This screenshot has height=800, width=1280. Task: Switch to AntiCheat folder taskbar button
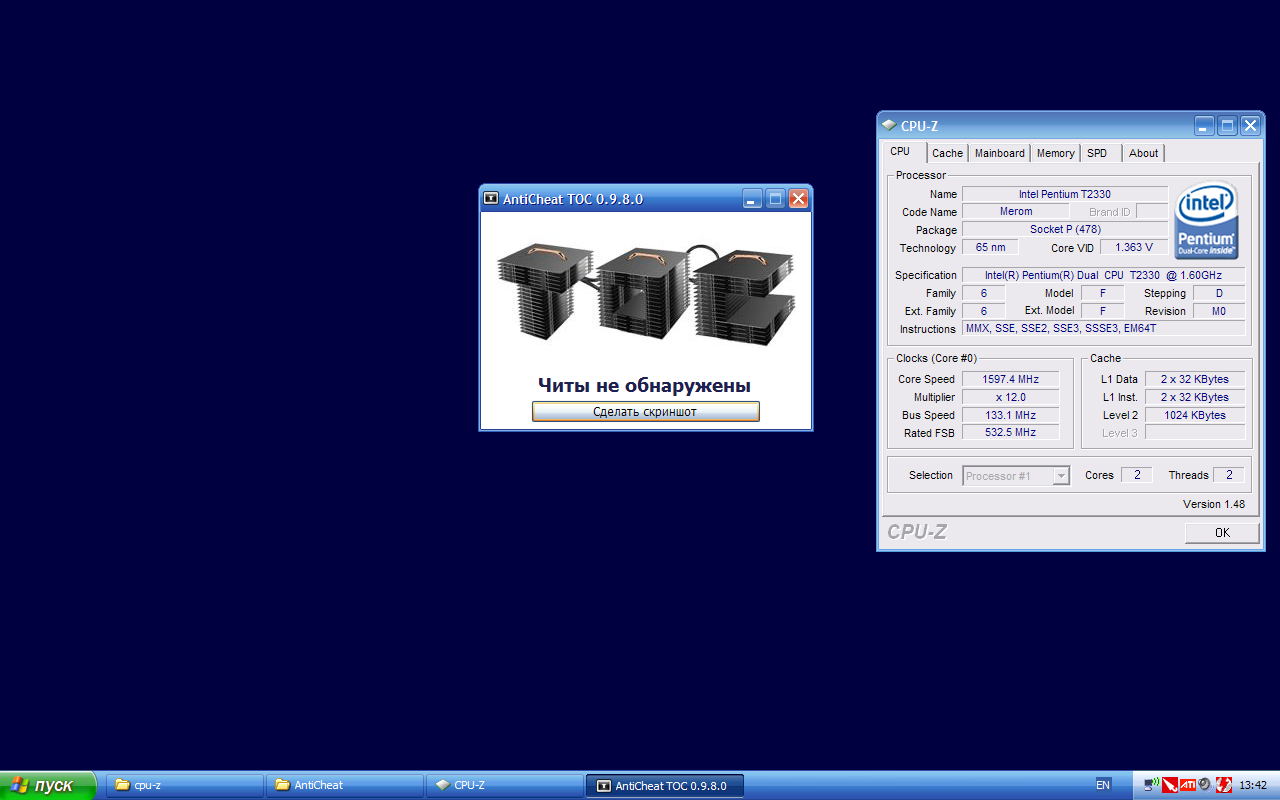click(345, 785)
